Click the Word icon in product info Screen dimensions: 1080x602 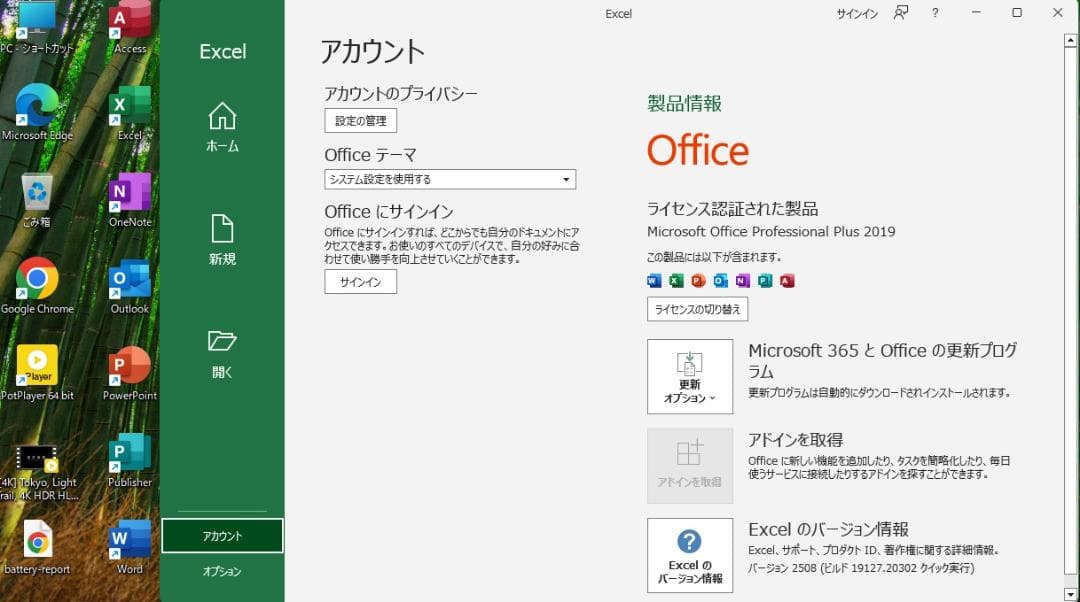coord(653,281)
